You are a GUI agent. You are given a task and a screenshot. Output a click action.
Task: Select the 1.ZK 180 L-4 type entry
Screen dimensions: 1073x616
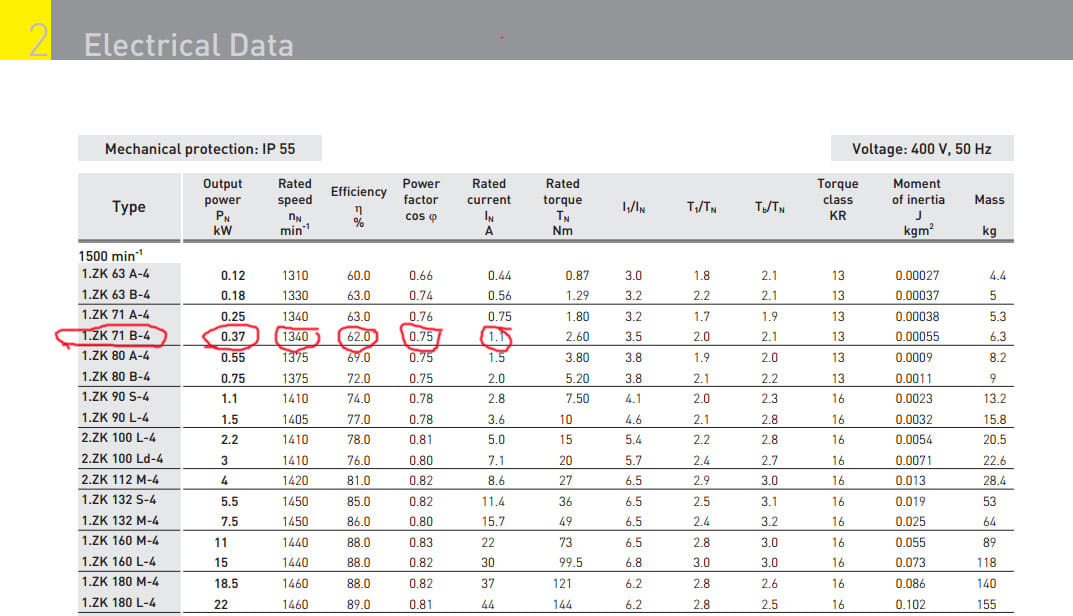116,603
